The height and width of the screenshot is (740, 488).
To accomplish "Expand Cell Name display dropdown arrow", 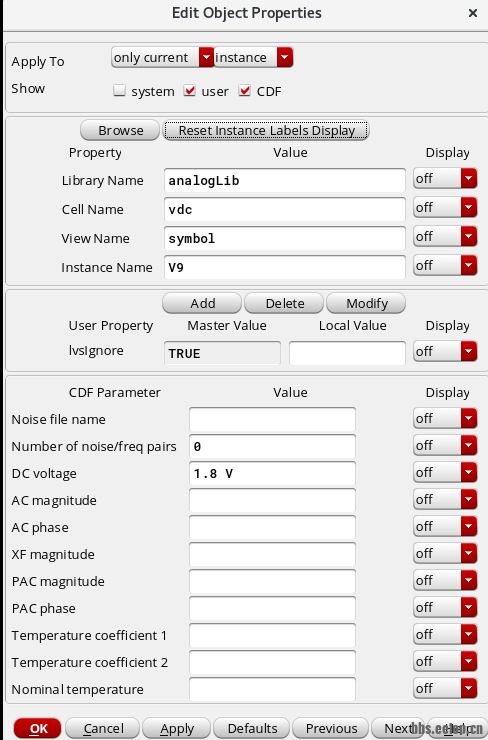I will pyautogui.click(x=469, y=208).
